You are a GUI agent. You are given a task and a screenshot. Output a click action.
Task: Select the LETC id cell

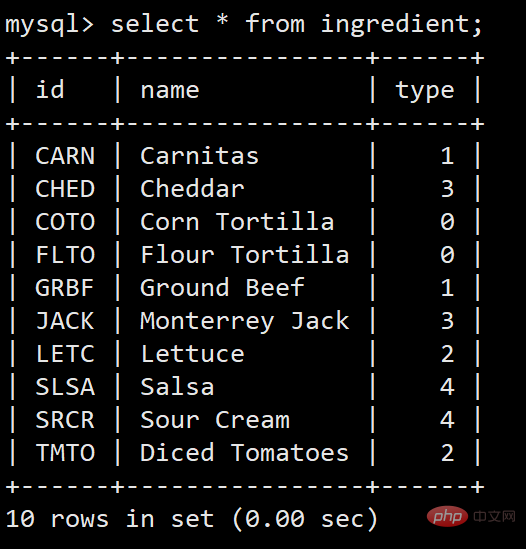[65, 354]
